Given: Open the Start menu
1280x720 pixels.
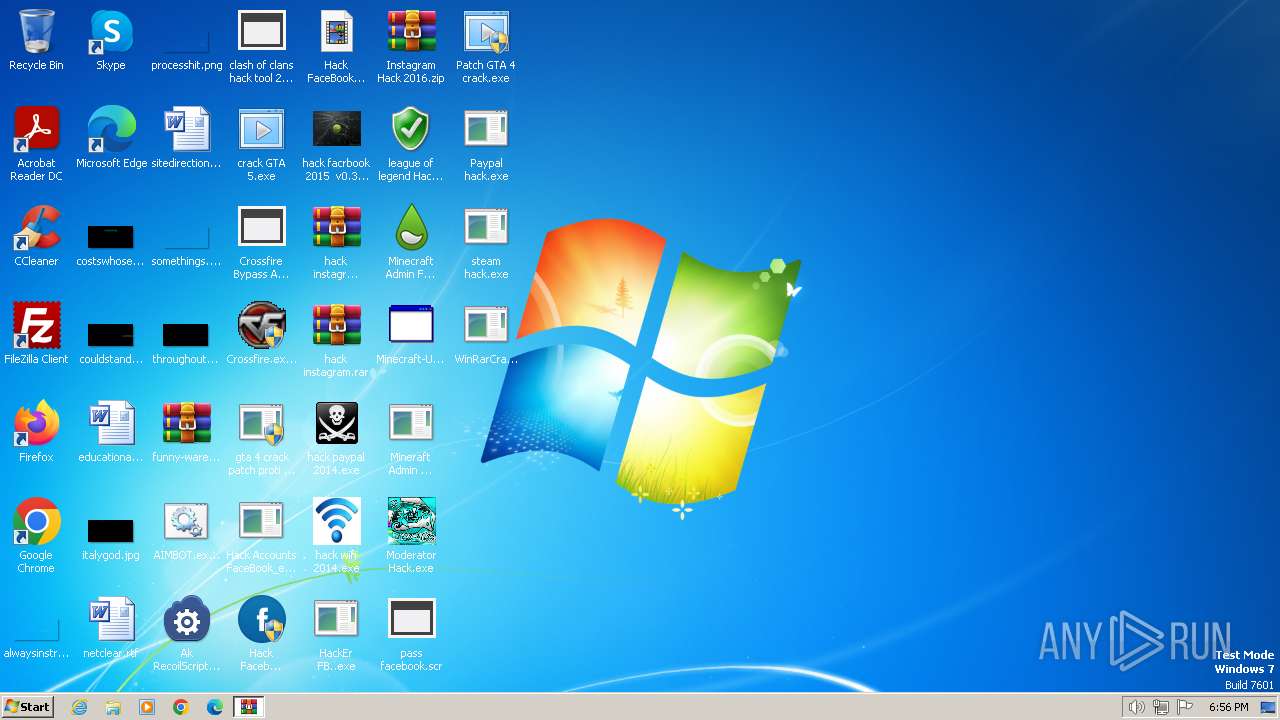Looking at the screenshot, I should tap(27, 707).
